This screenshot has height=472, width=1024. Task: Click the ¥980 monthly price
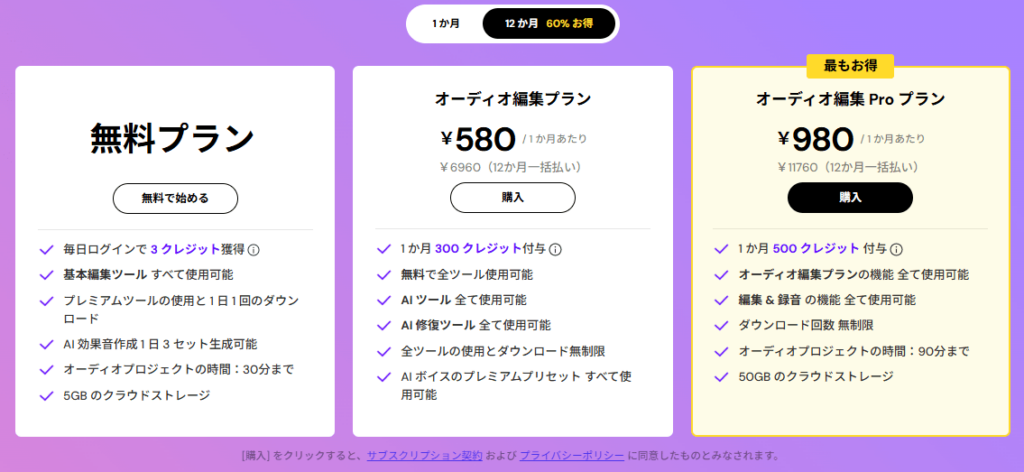(x=817, y=139)
